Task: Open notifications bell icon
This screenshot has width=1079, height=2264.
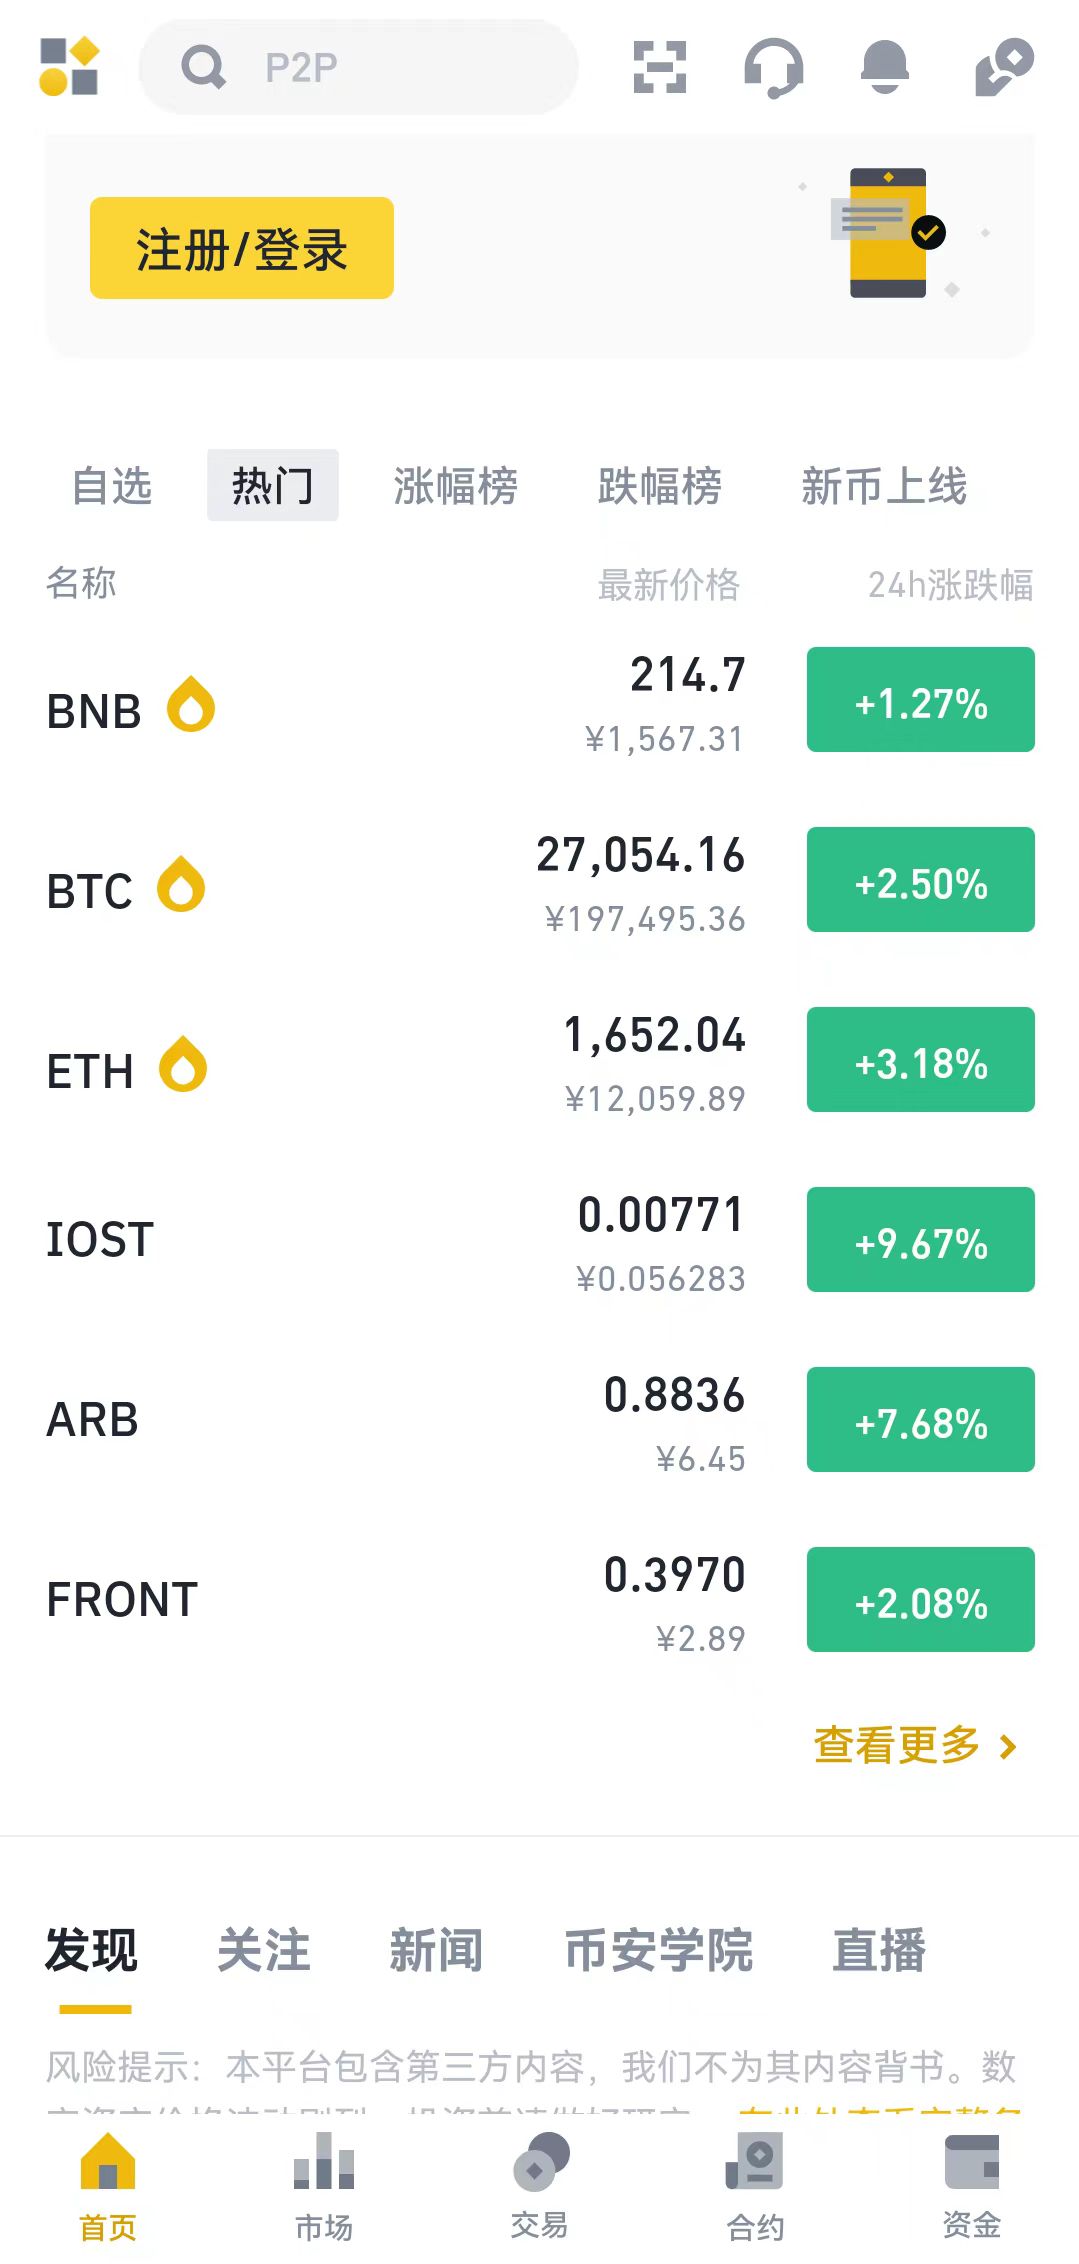Action: pyautogui.click(x=885, y=67)
